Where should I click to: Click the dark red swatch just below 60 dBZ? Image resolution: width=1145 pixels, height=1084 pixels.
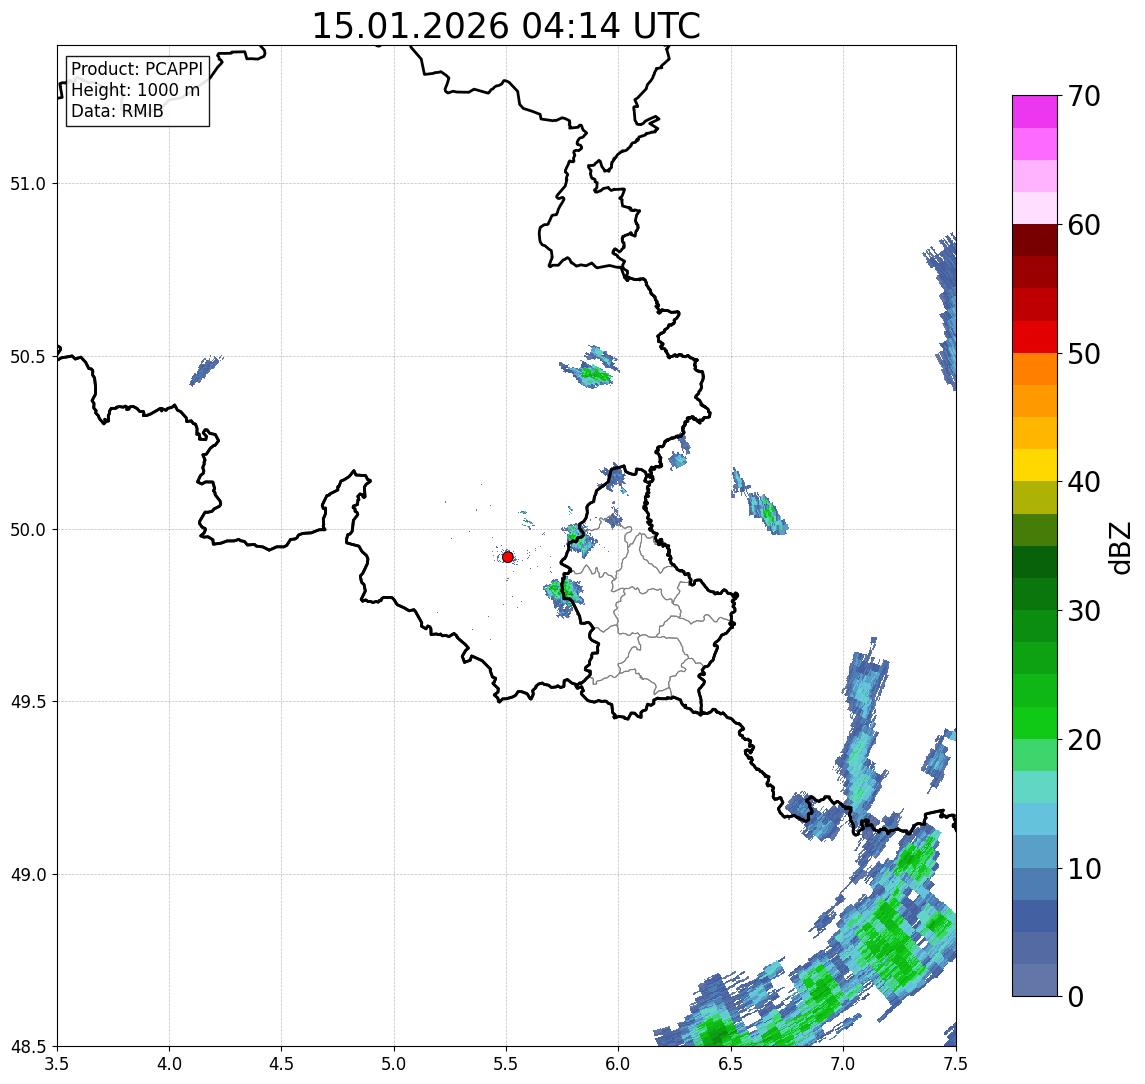tap(1035, 240)
